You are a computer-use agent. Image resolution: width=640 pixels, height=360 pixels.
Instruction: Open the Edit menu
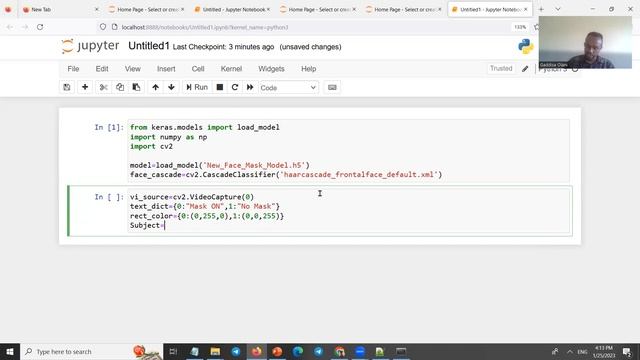point(102,69)
